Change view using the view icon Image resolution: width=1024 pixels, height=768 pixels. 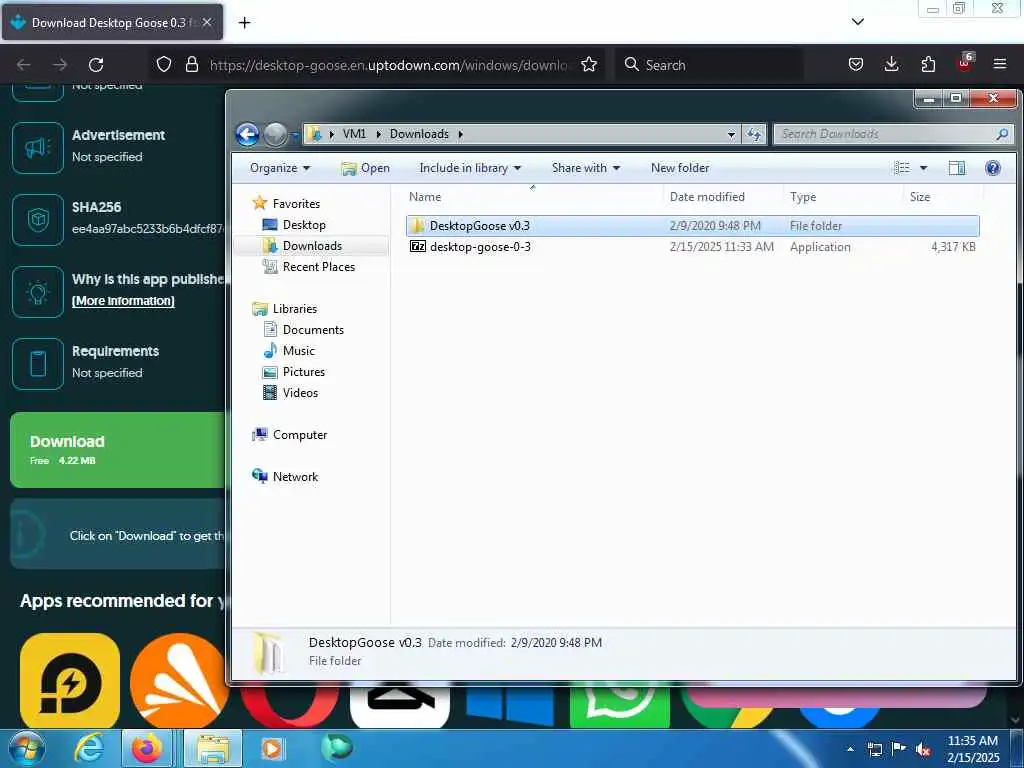point(902,168)
